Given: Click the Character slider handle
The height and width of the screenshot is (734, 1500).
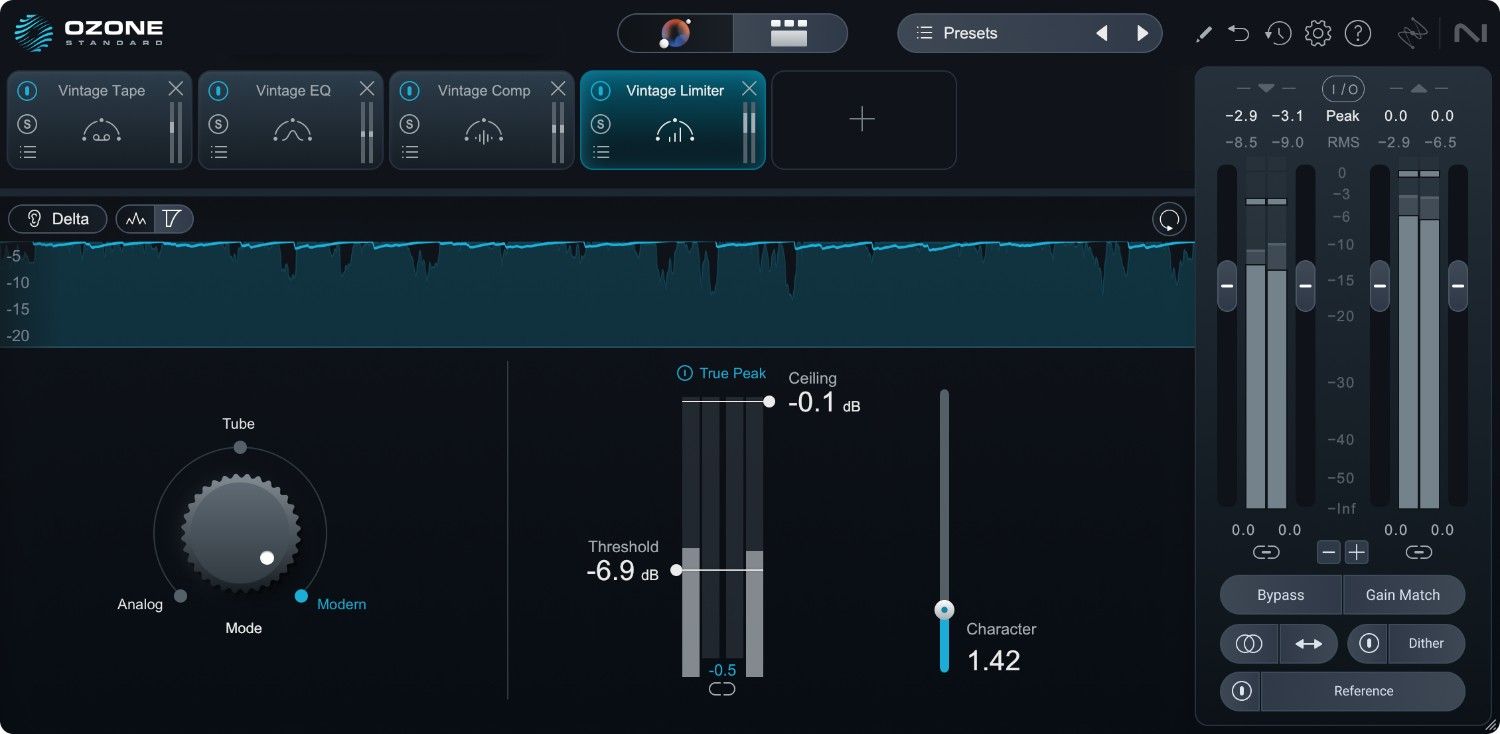Looking at the screenshot, I should click(944, 609).
